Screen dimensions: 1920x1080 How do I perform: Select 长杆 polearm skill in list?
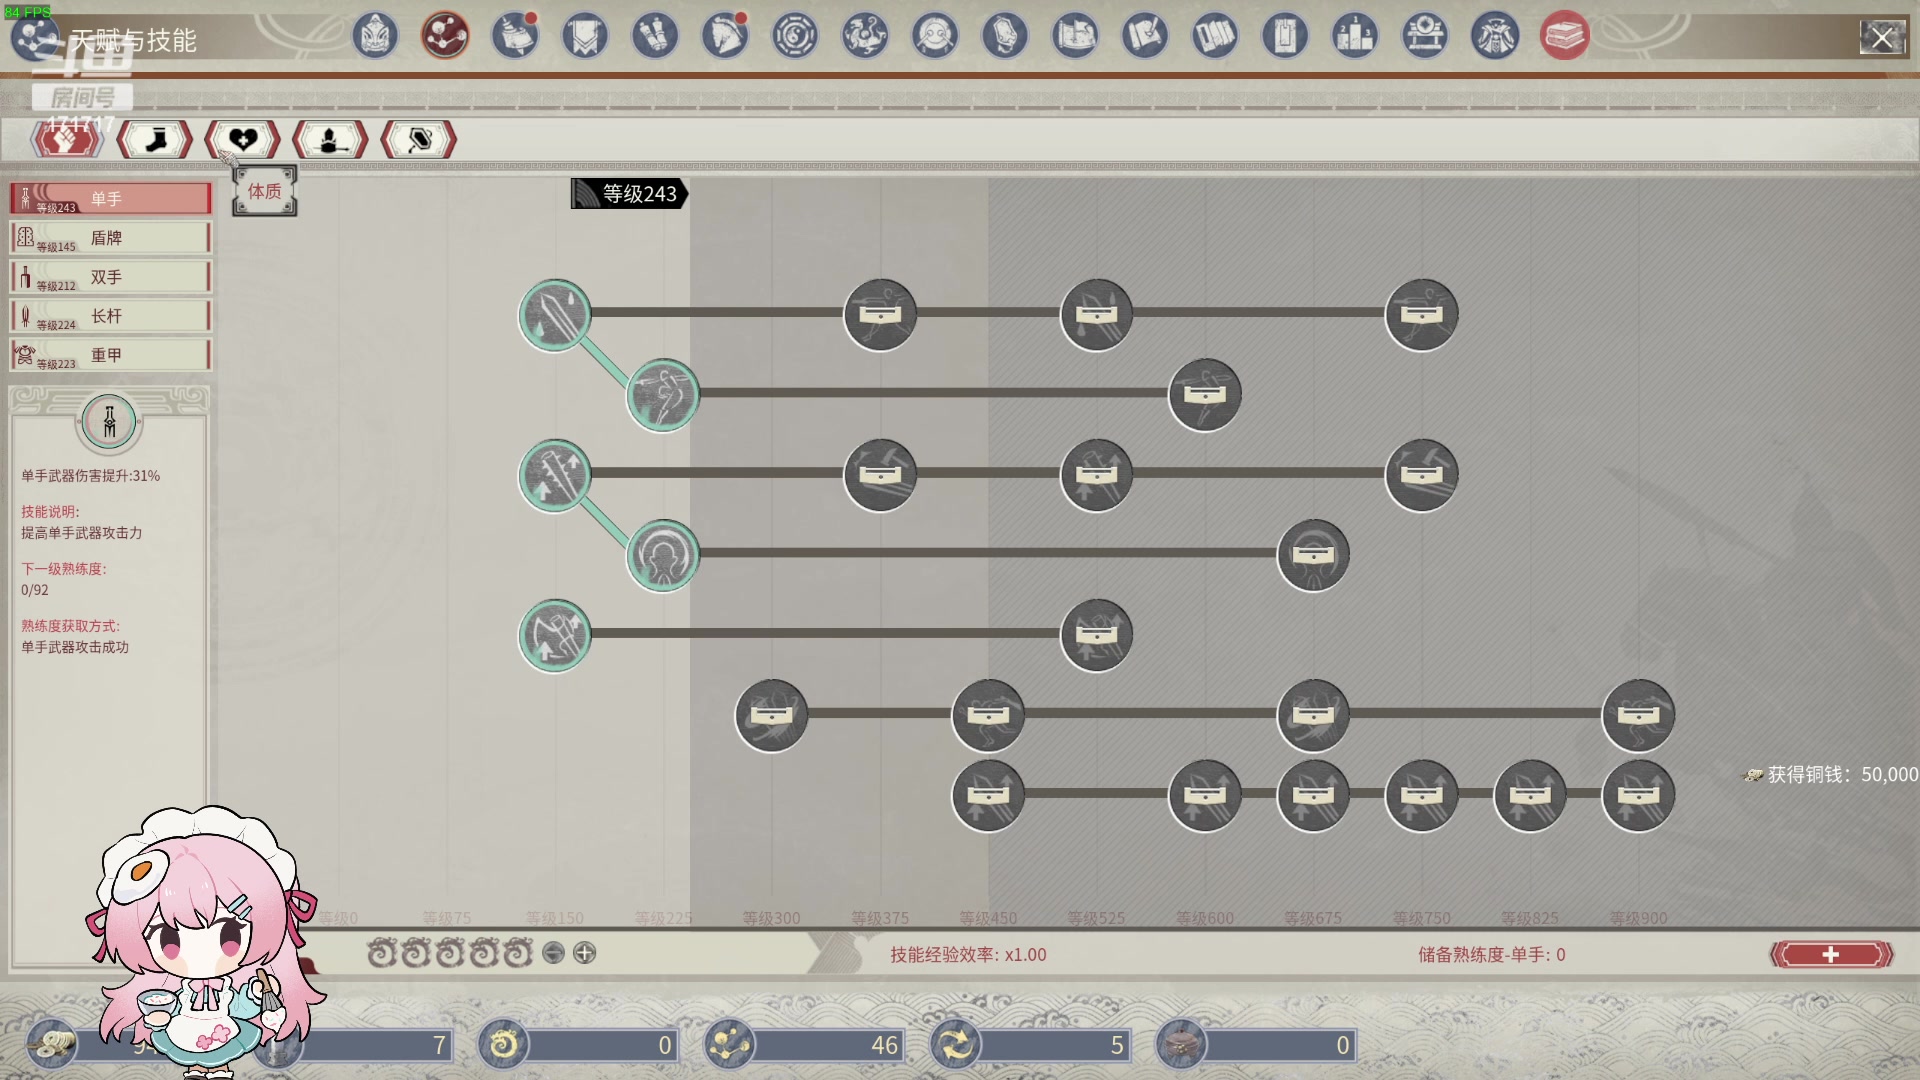pos(110,316)
